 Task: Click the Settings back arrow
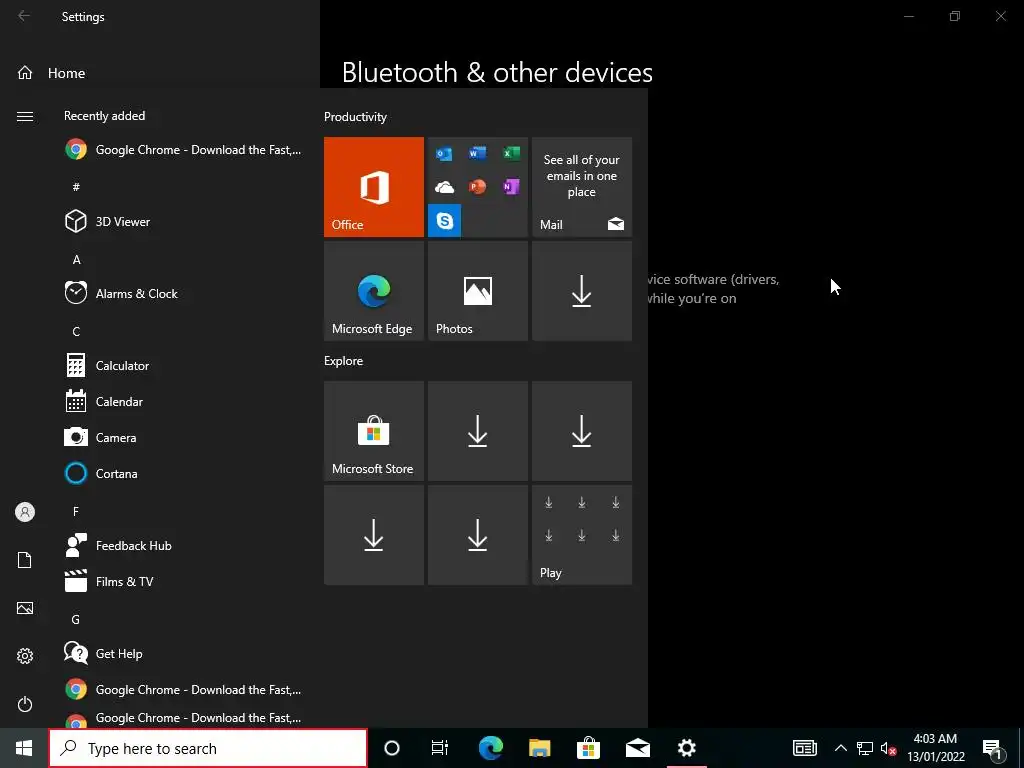coord(24,16)
